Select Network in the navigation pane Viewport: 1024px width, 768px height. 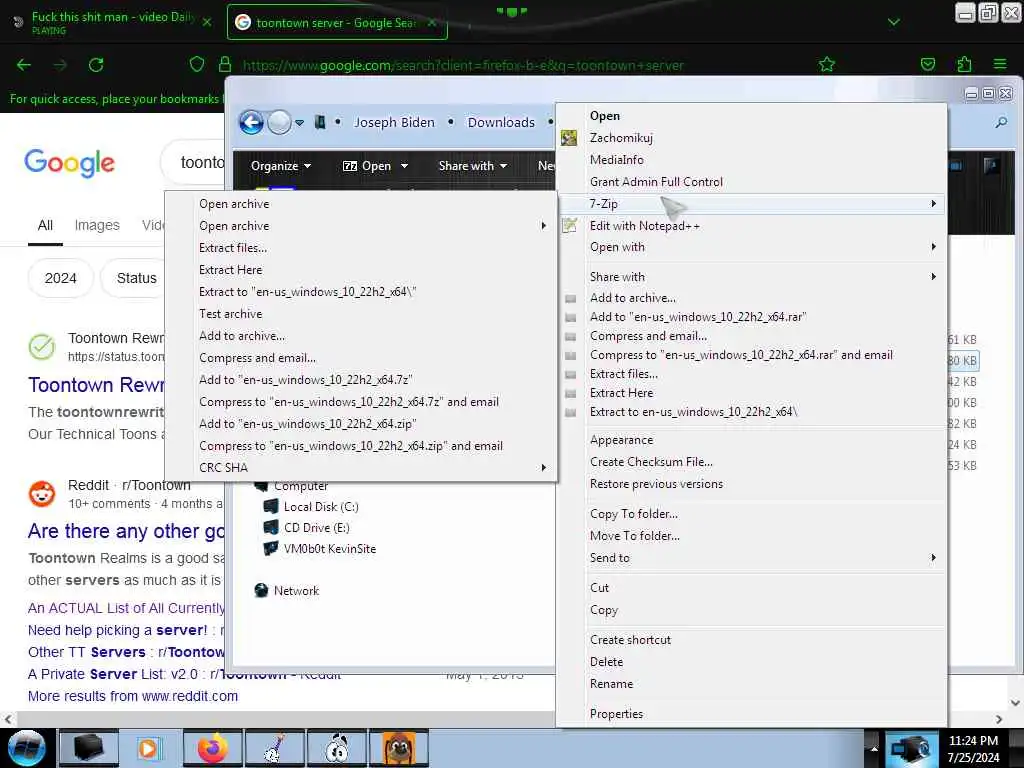(296, 590)
